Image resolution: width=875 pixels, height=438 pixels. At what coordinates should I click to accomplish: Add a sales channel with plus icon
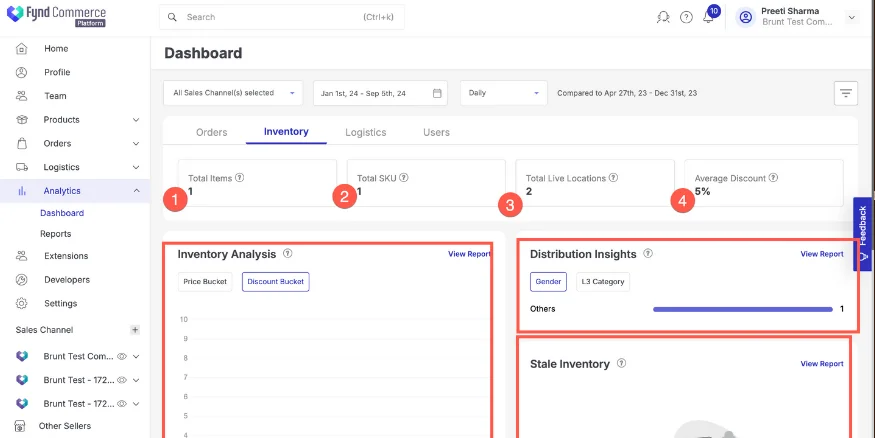tap(135, 330)
